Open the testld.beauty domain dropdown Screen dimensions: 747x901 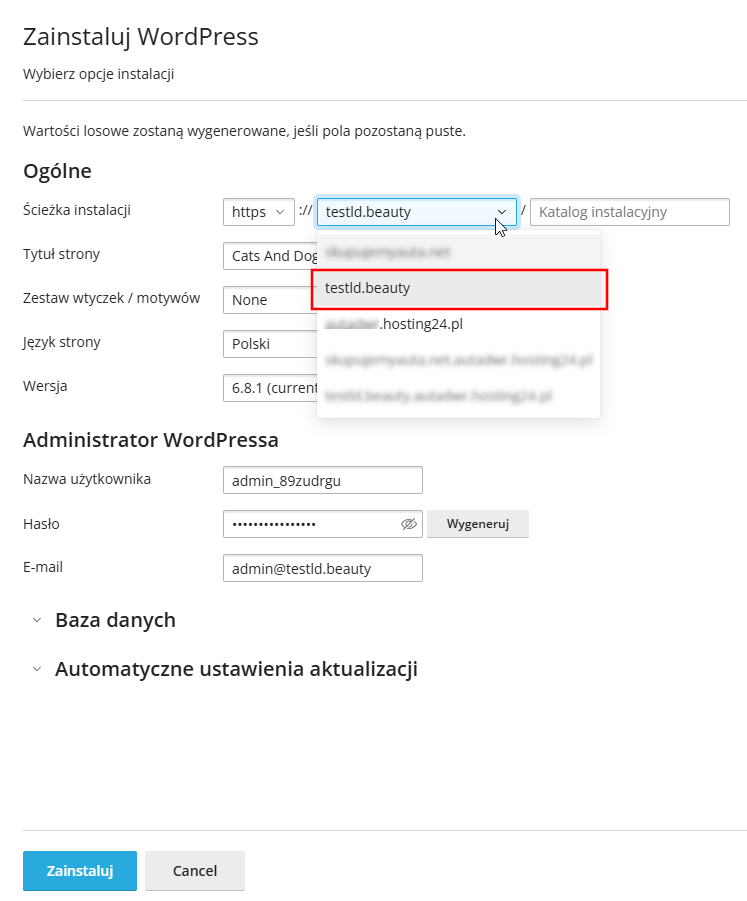417,212
